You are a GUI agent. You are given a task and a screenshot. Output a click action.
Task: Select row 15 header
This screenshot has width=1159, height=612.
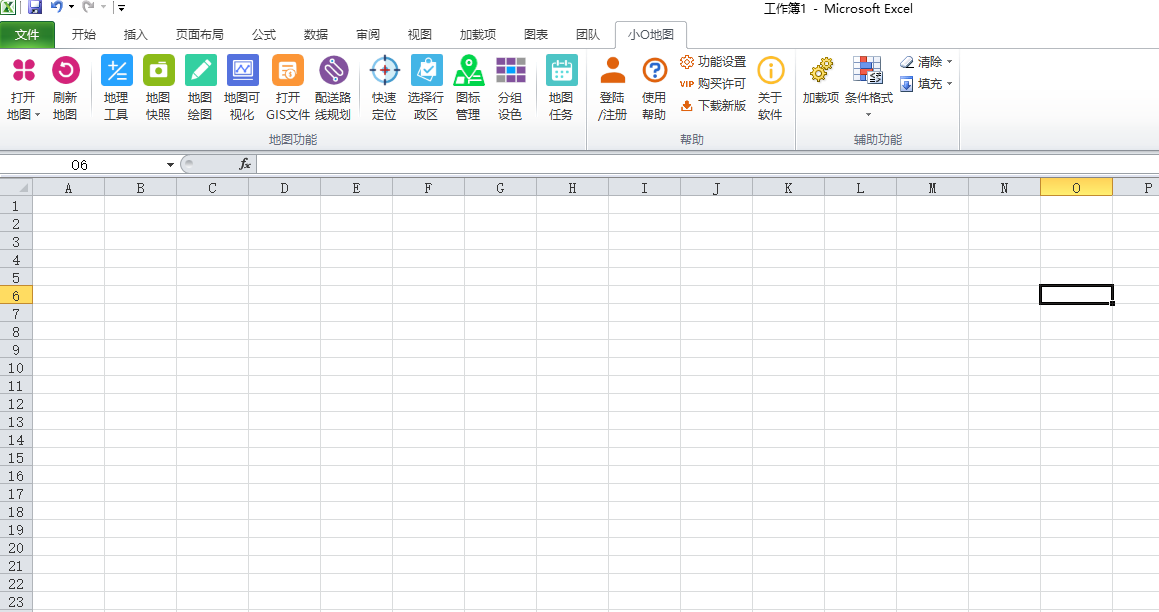16,458
